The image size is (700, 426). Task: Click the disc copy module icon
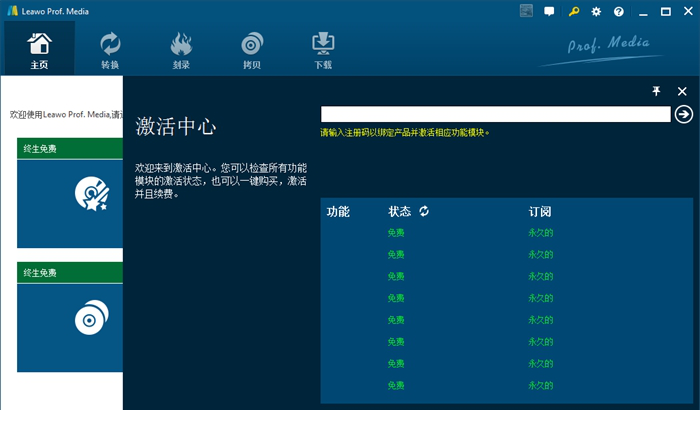tap(92, 317)
